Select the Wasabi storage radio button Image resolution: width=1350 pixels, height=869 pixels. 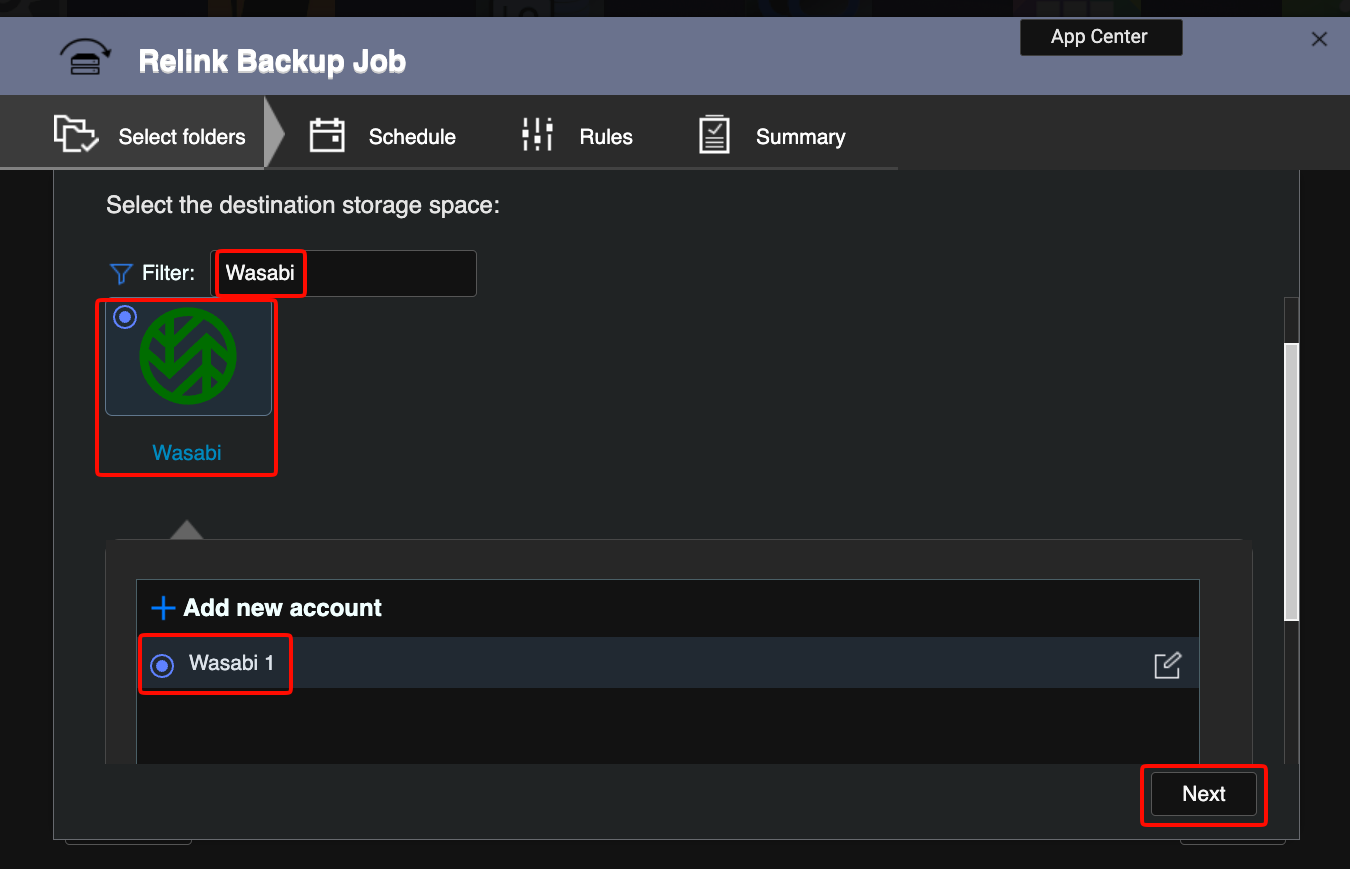(x=125, y=317)
